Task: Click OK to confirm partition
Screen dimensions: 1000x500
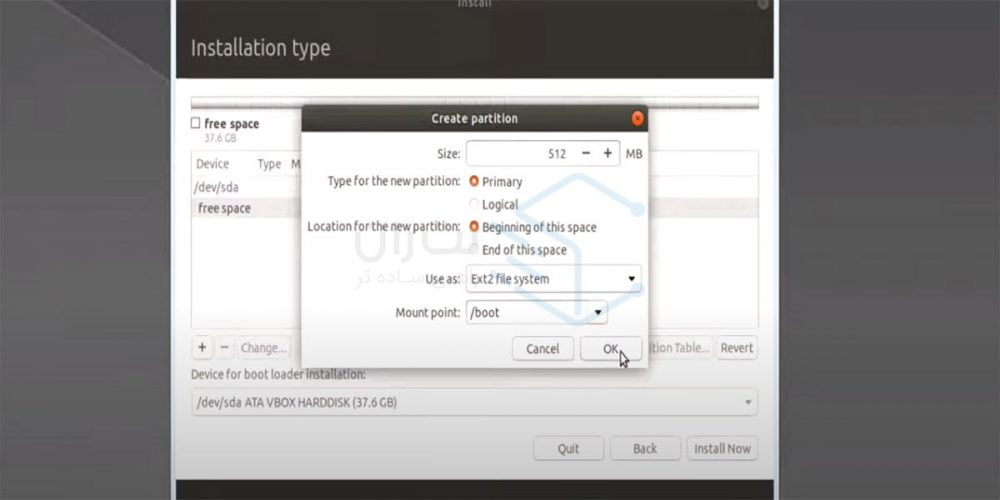Action: pos(610,349)
